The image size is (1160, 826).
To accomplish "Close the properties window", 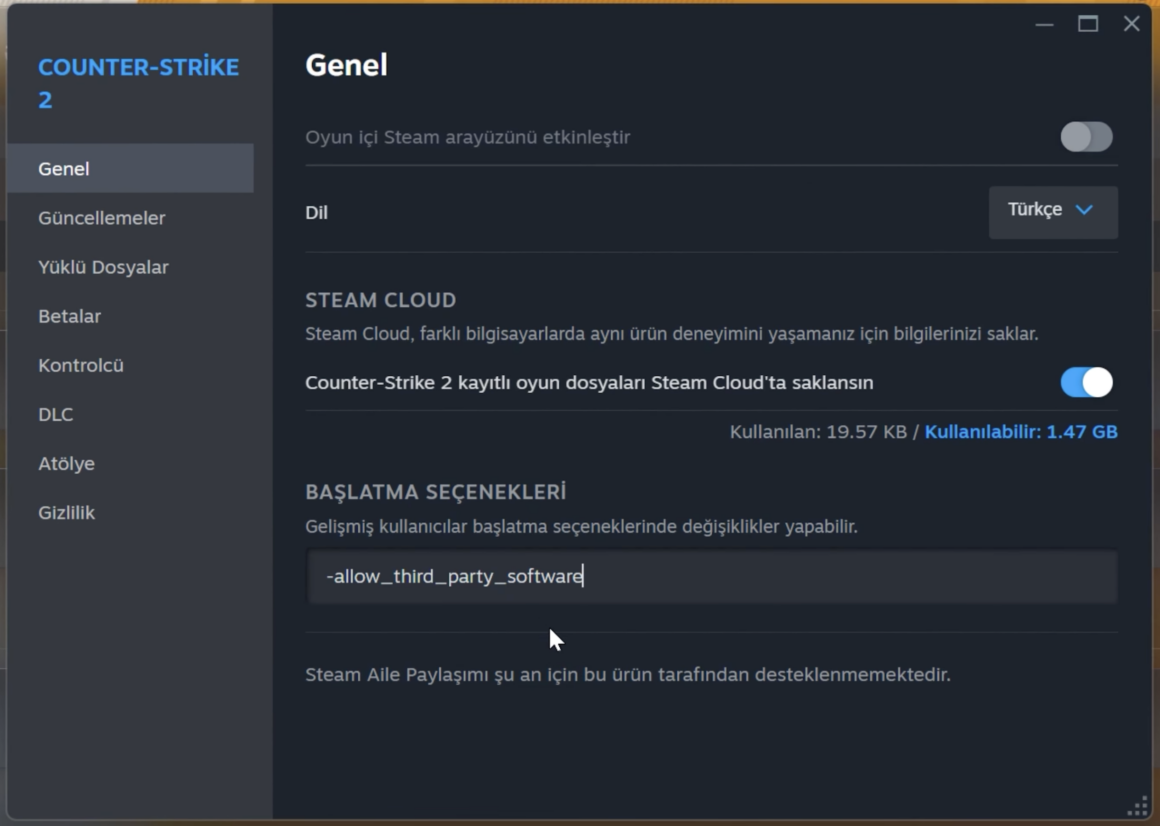I will 1131,24.
